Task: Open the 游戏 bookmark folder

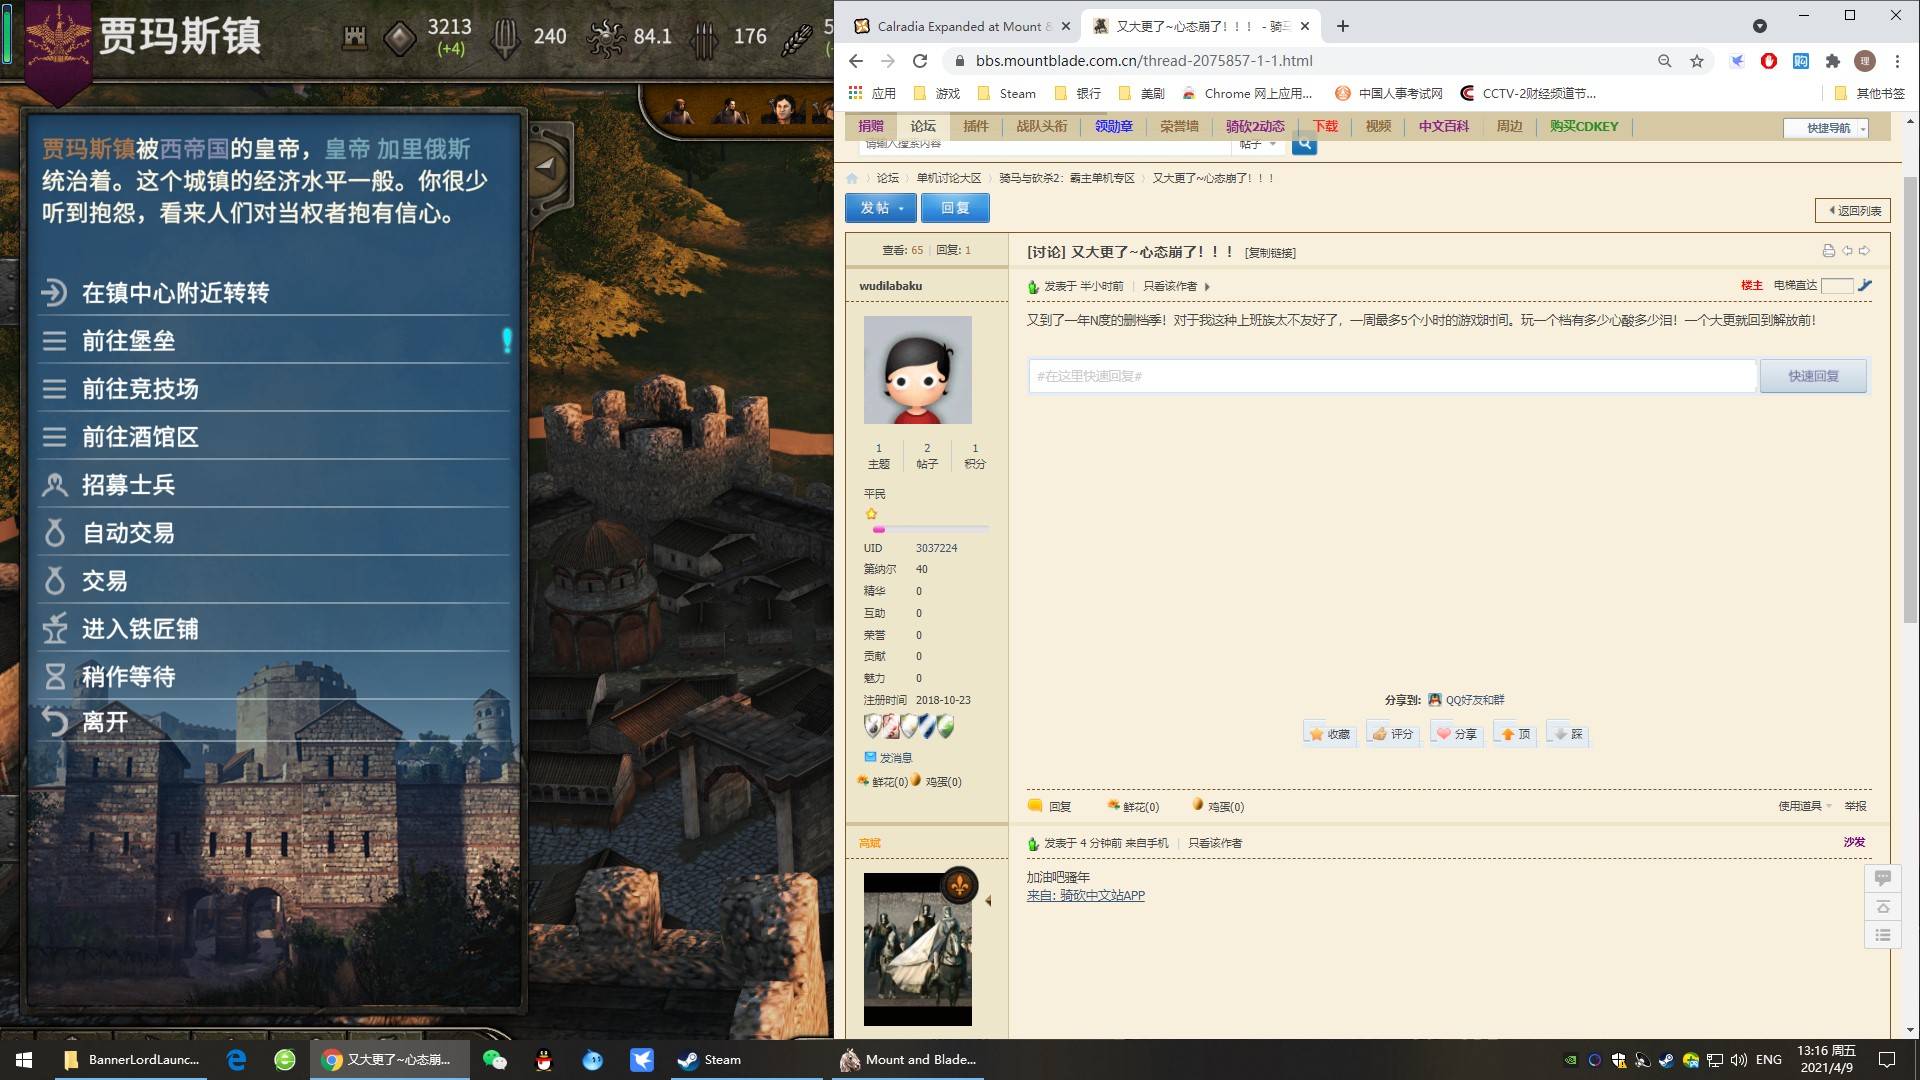Action: point(937,93)
